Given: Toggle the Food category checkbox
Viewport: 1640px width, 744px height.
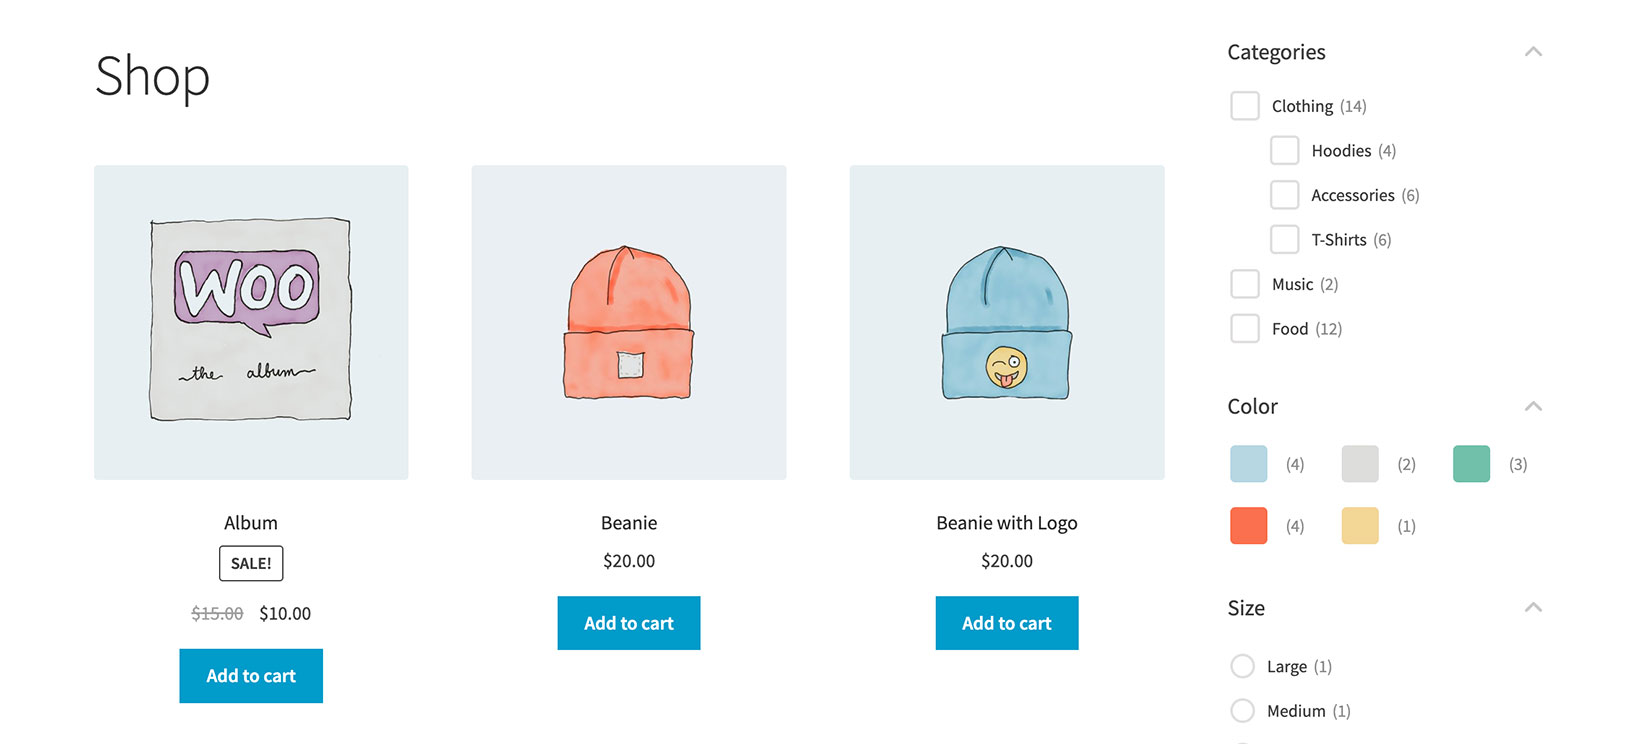Looking at the screenshot, I should tap(1245, 328).
